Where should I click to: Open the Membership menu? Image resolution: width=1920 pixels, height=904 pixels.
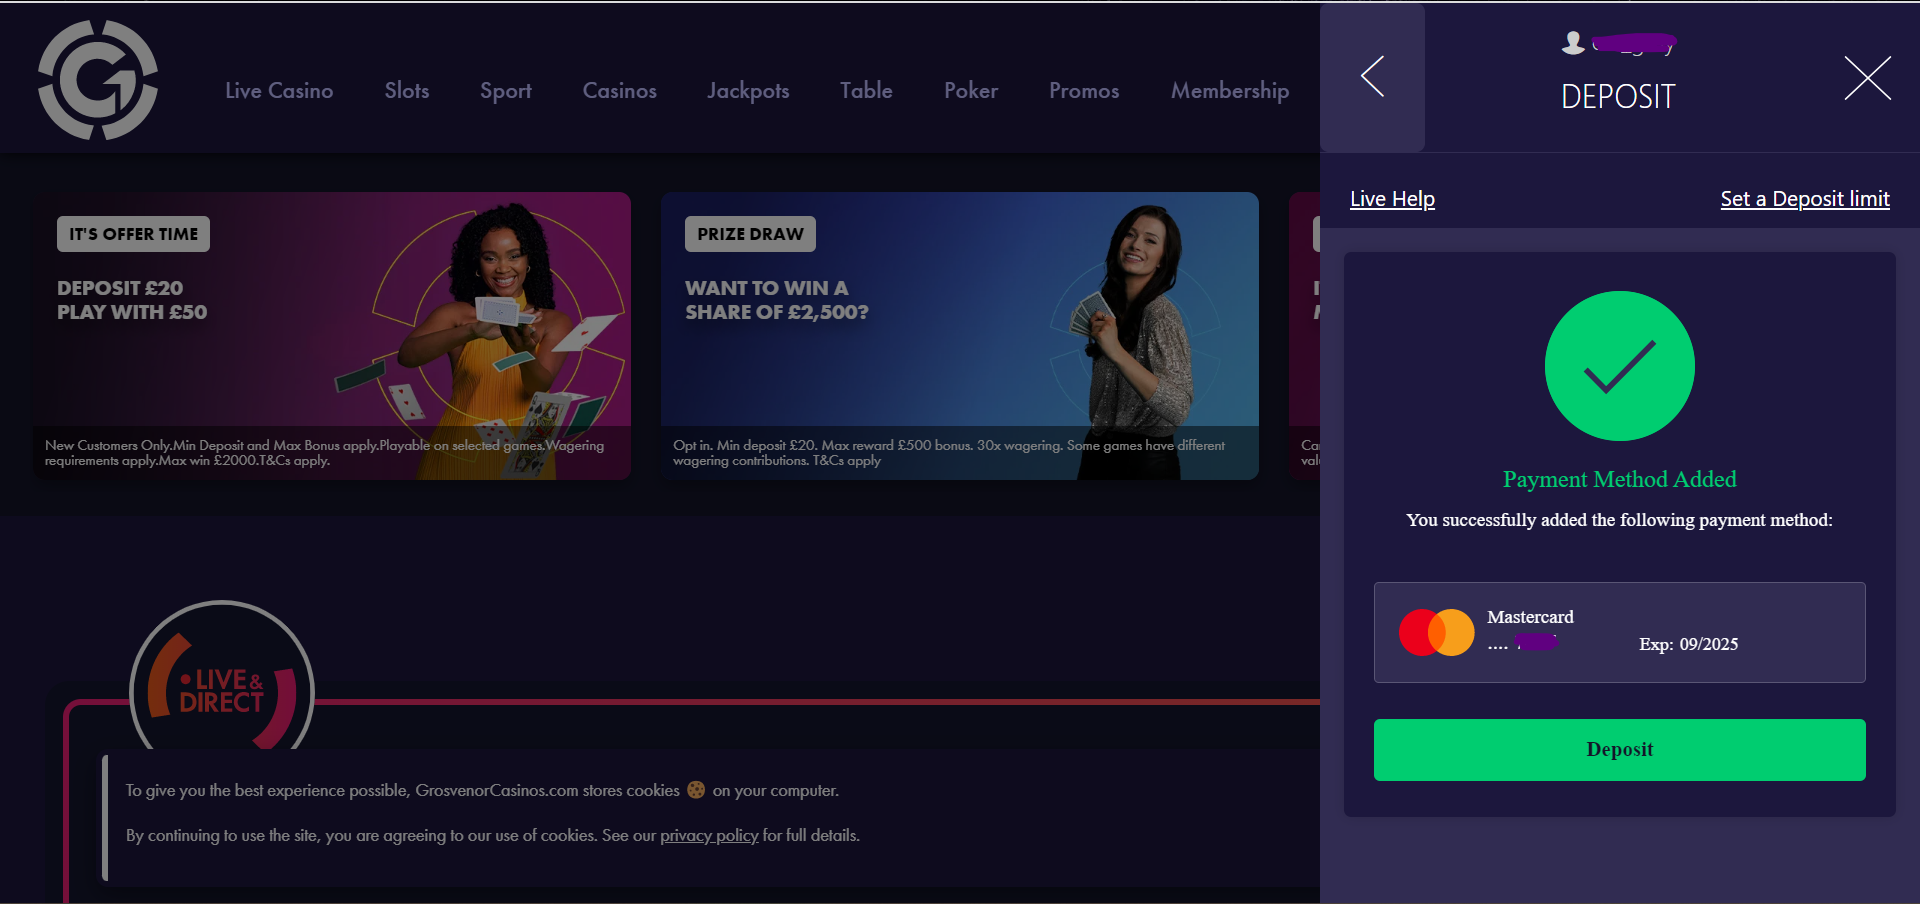1230,91
